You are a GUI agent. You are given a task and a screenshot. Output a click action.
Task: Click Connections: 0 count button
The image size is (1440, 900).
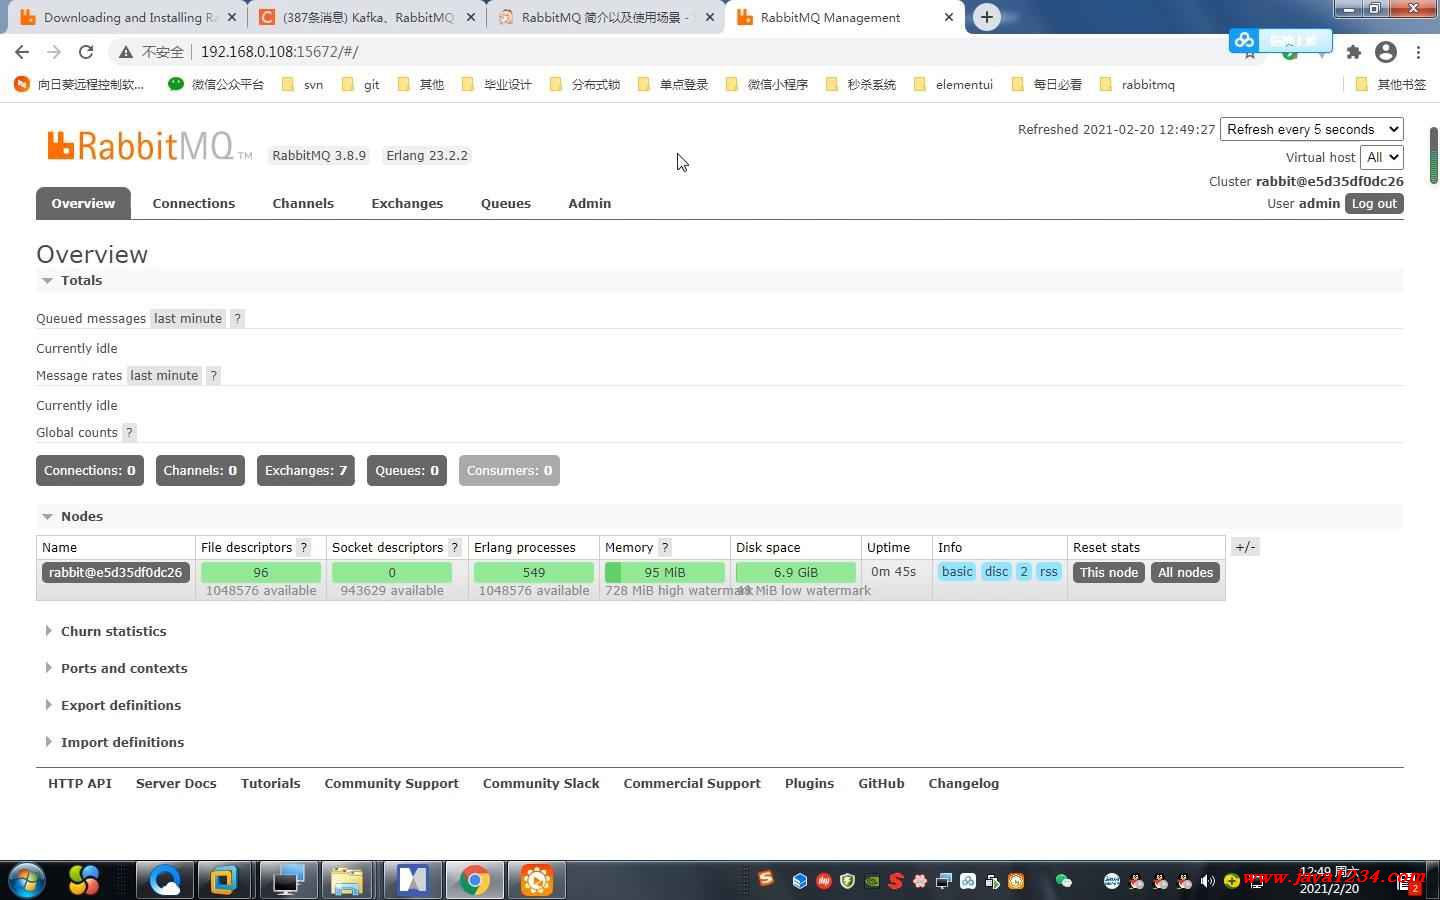[x=90, y=471]
